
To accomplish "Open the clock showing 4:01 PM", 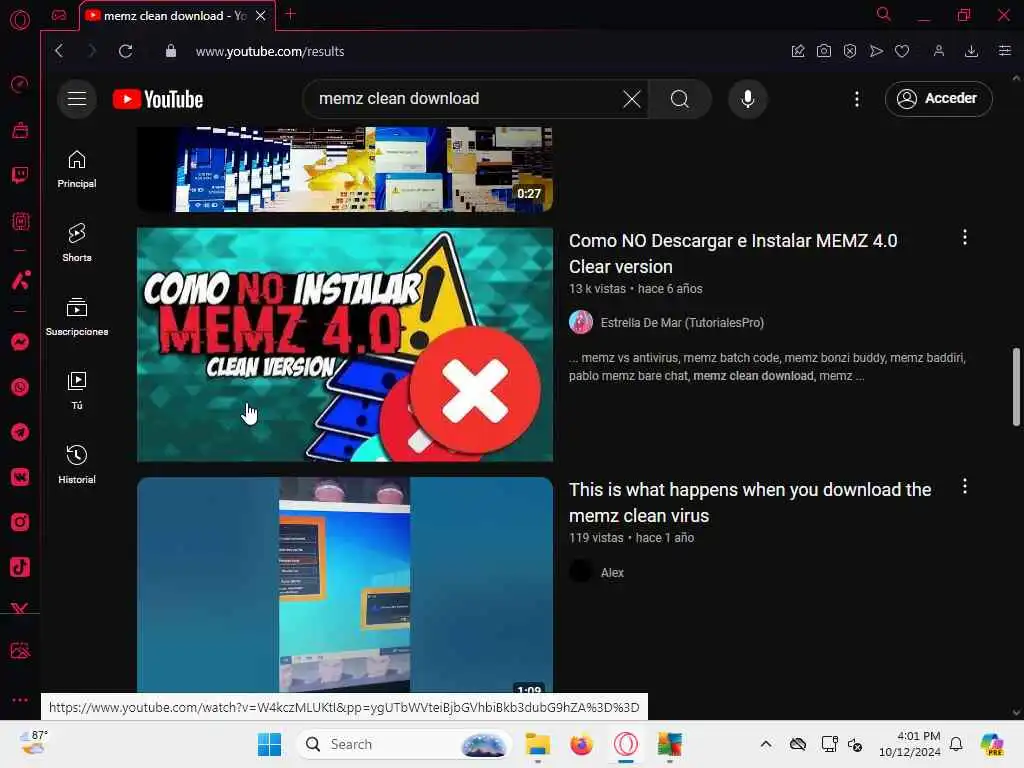I will pyautogui.click(x=909, y=744).
